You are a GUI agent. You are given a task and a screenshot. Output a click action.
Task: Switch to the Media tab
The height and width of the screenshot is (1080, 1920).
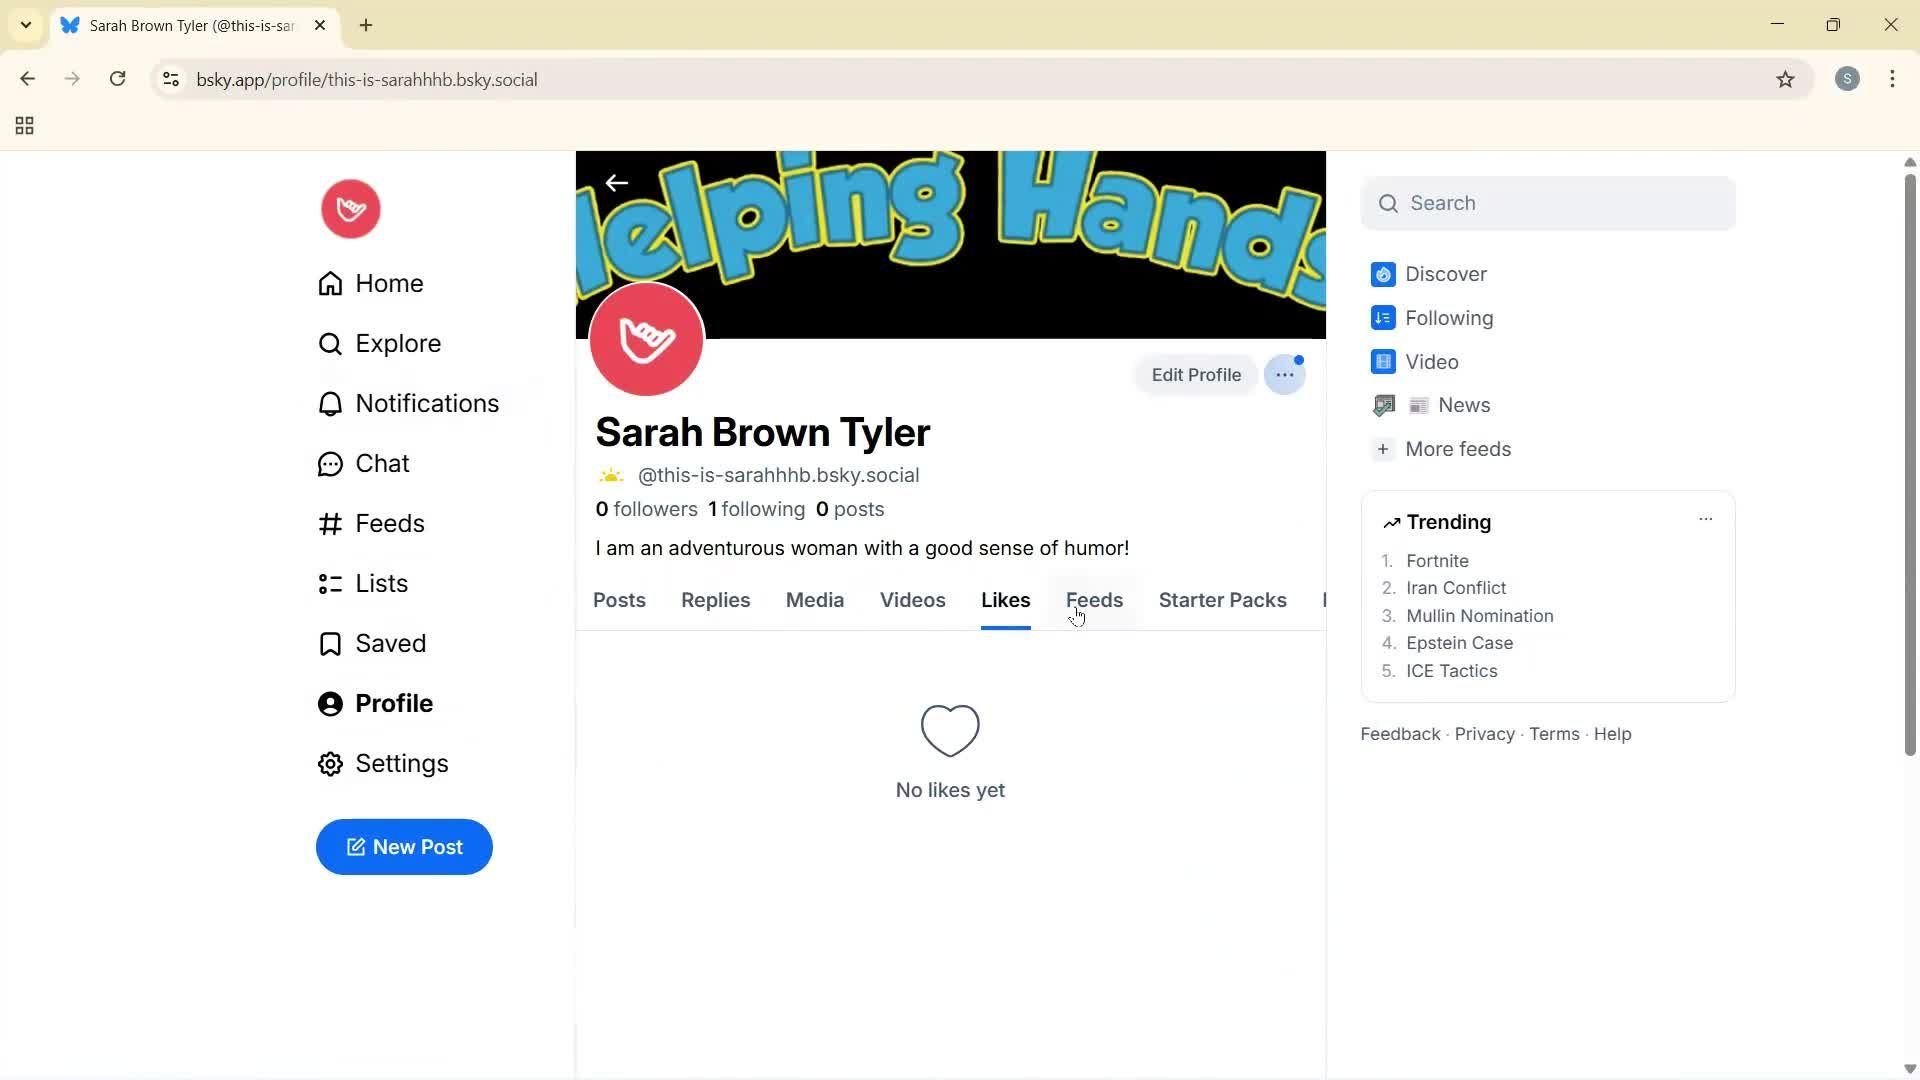tap(815, 600)
